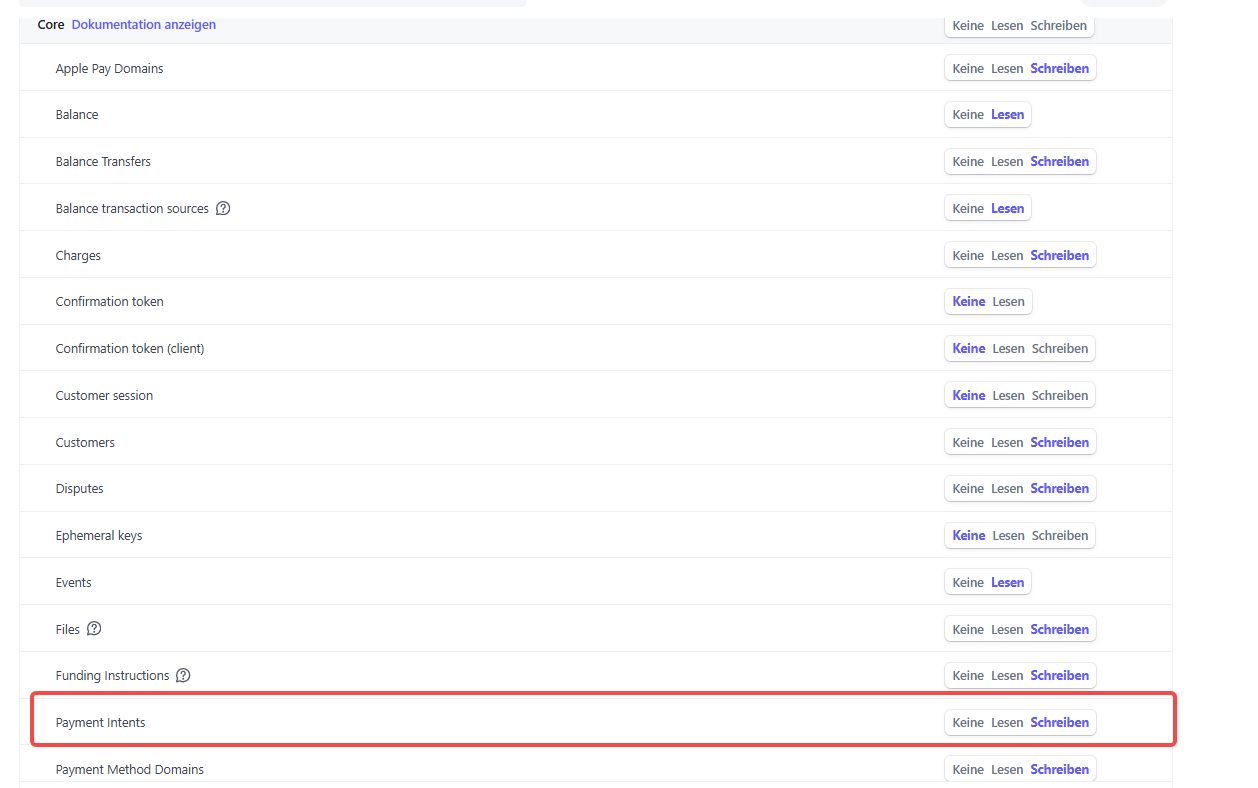Choose Keine for Payment Method Domains
Viewport: 1258px width, 788px height.
[x=967, y=770]
